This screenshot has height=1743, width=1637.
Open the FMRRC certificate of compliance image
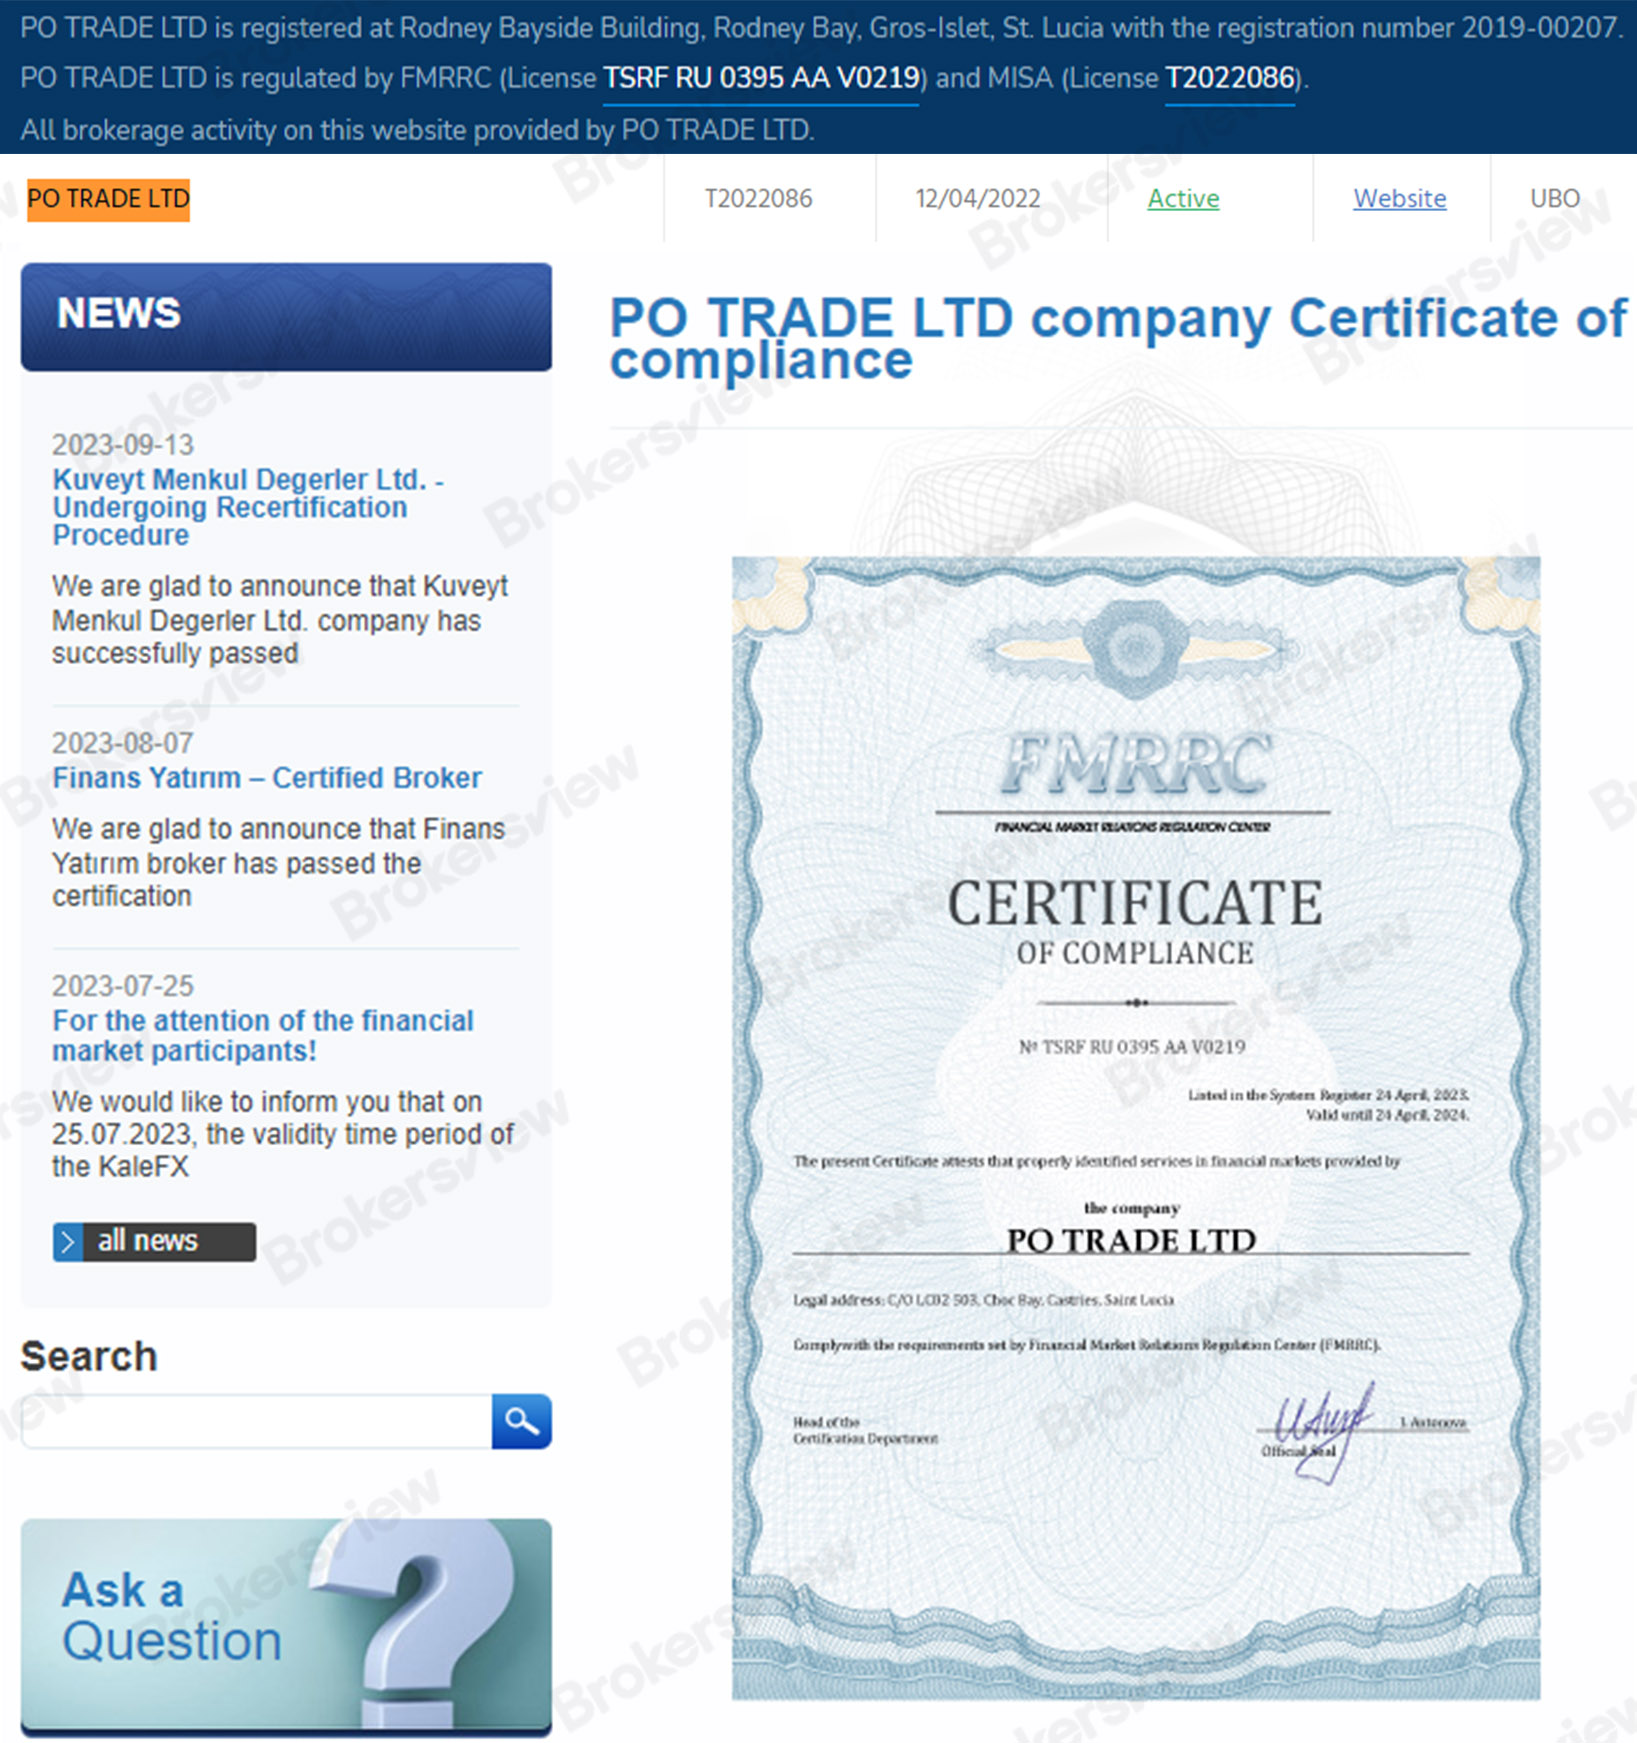tap(1135, 1127)
